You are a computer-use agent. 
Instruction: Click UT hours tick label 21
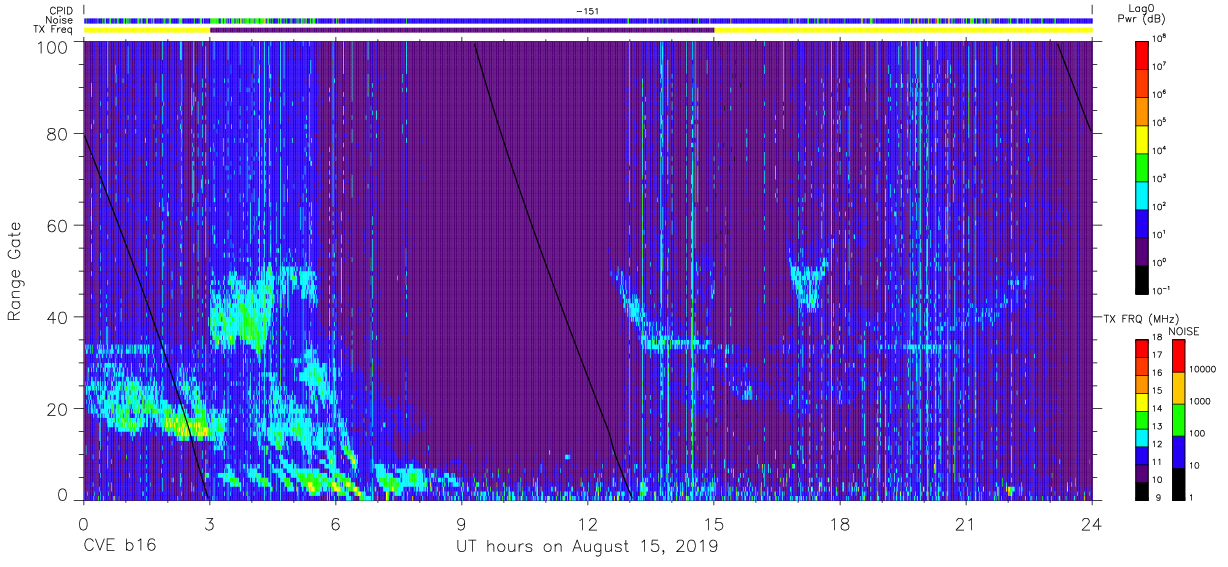pos(966,523)
